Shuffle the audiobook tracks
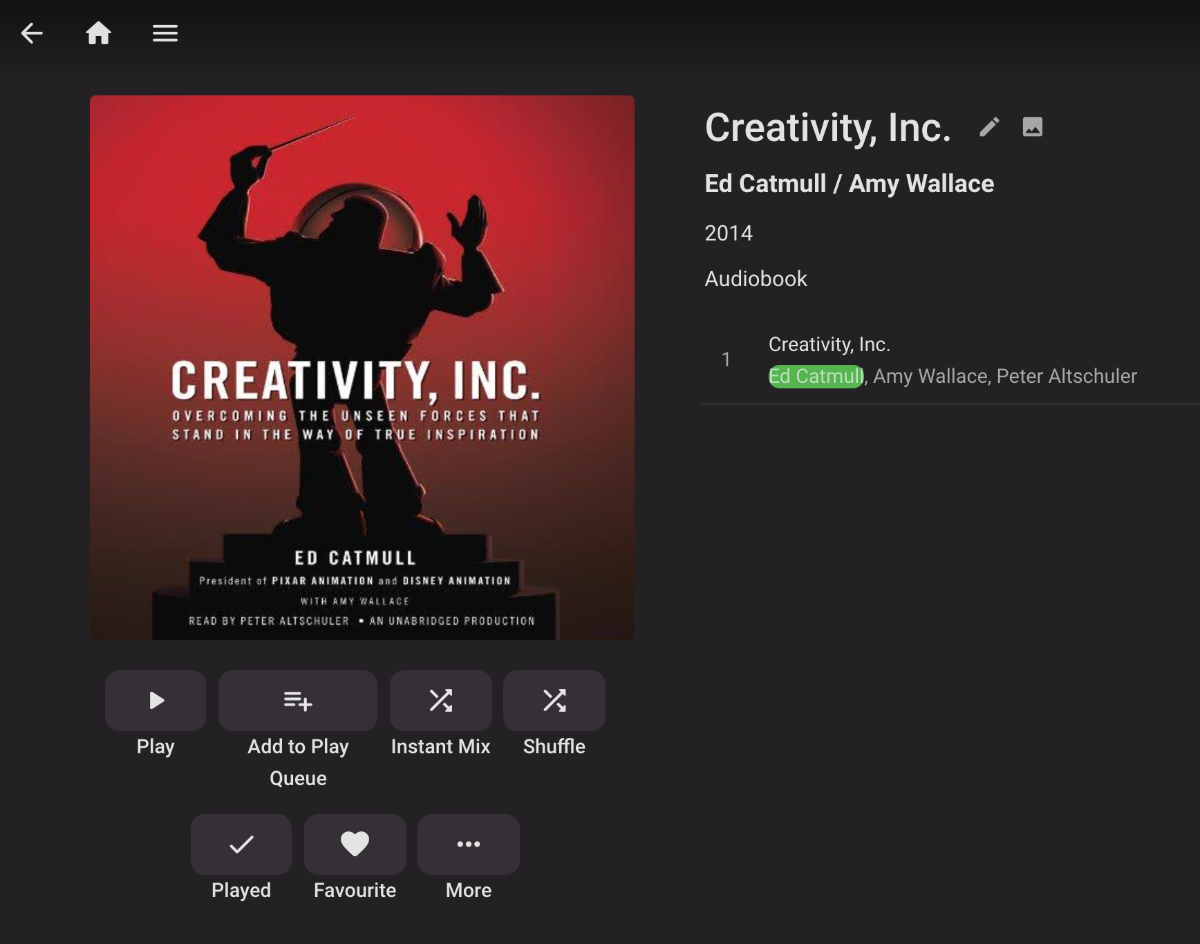1200x944 pixels. coord(554,701)
